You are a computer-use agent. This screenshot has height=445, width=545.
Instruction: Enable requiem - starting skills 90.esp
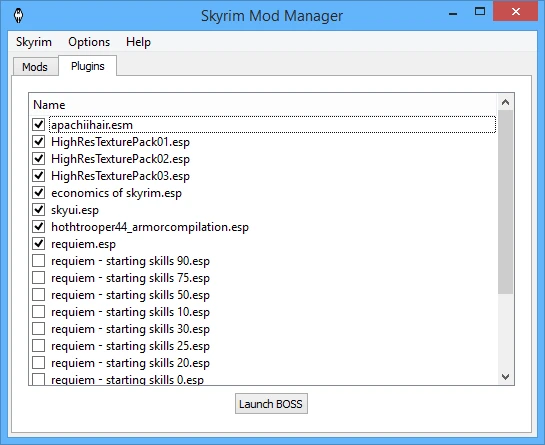[39, 261]
